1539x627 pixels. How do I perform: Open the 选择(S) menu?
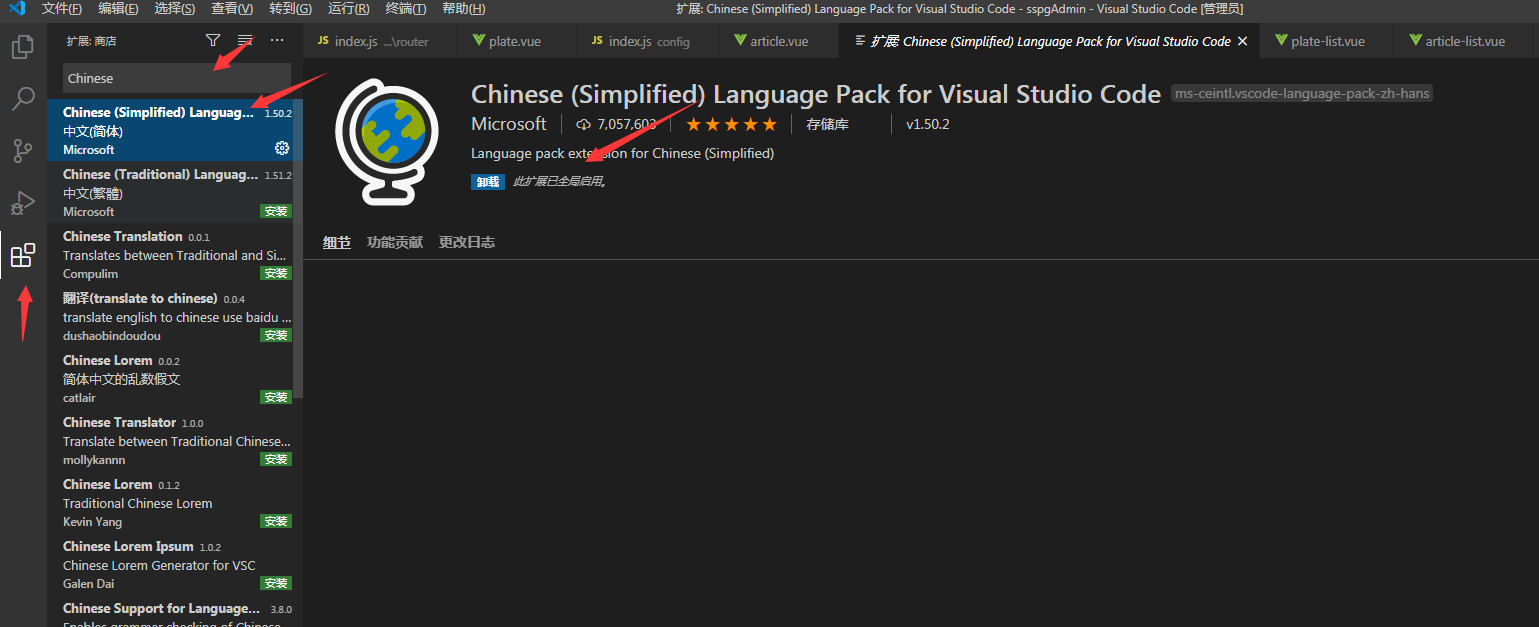176,9
